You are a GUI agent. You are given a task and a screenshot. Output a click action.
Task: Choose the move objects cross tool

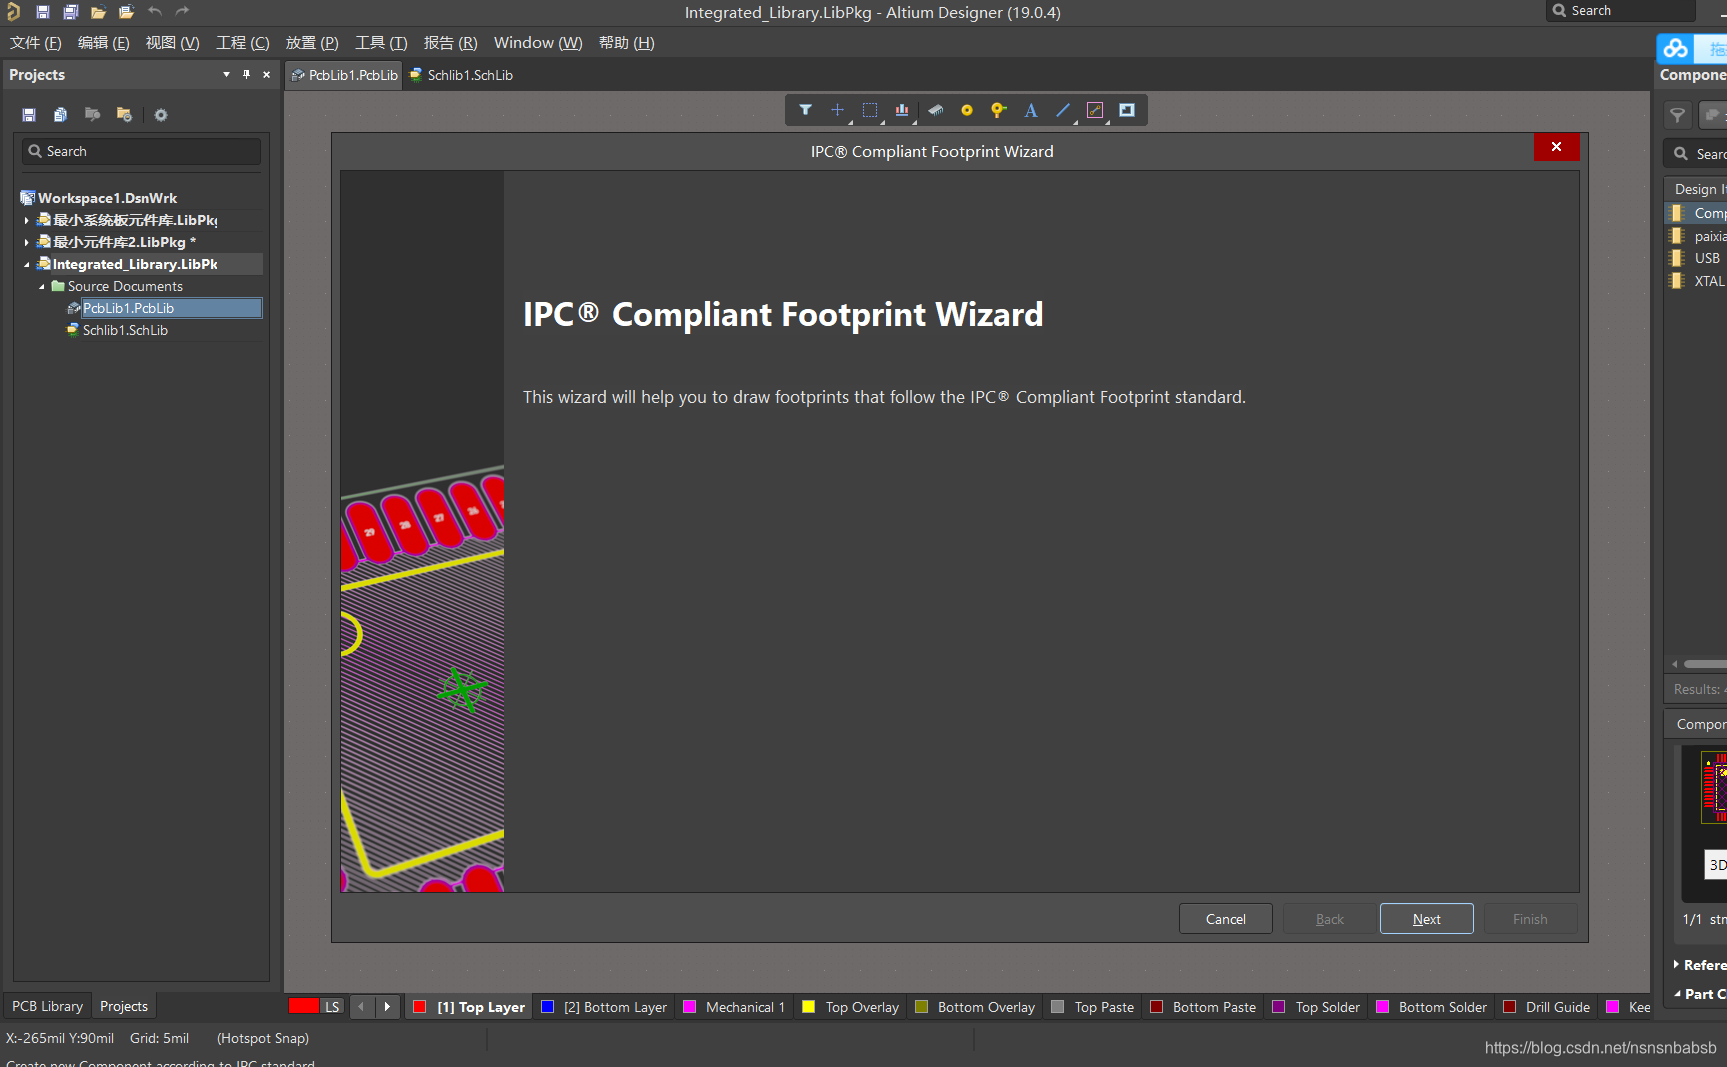point(838,110)
